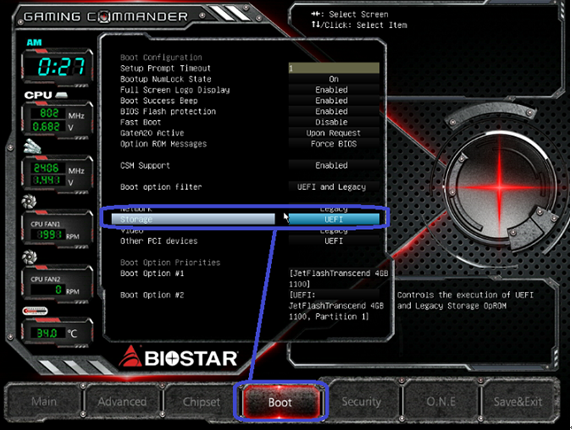Image resolution: width=572 pixels, height=430 pixels.
Task: Open the O.N.E tab
Action: 441,401
